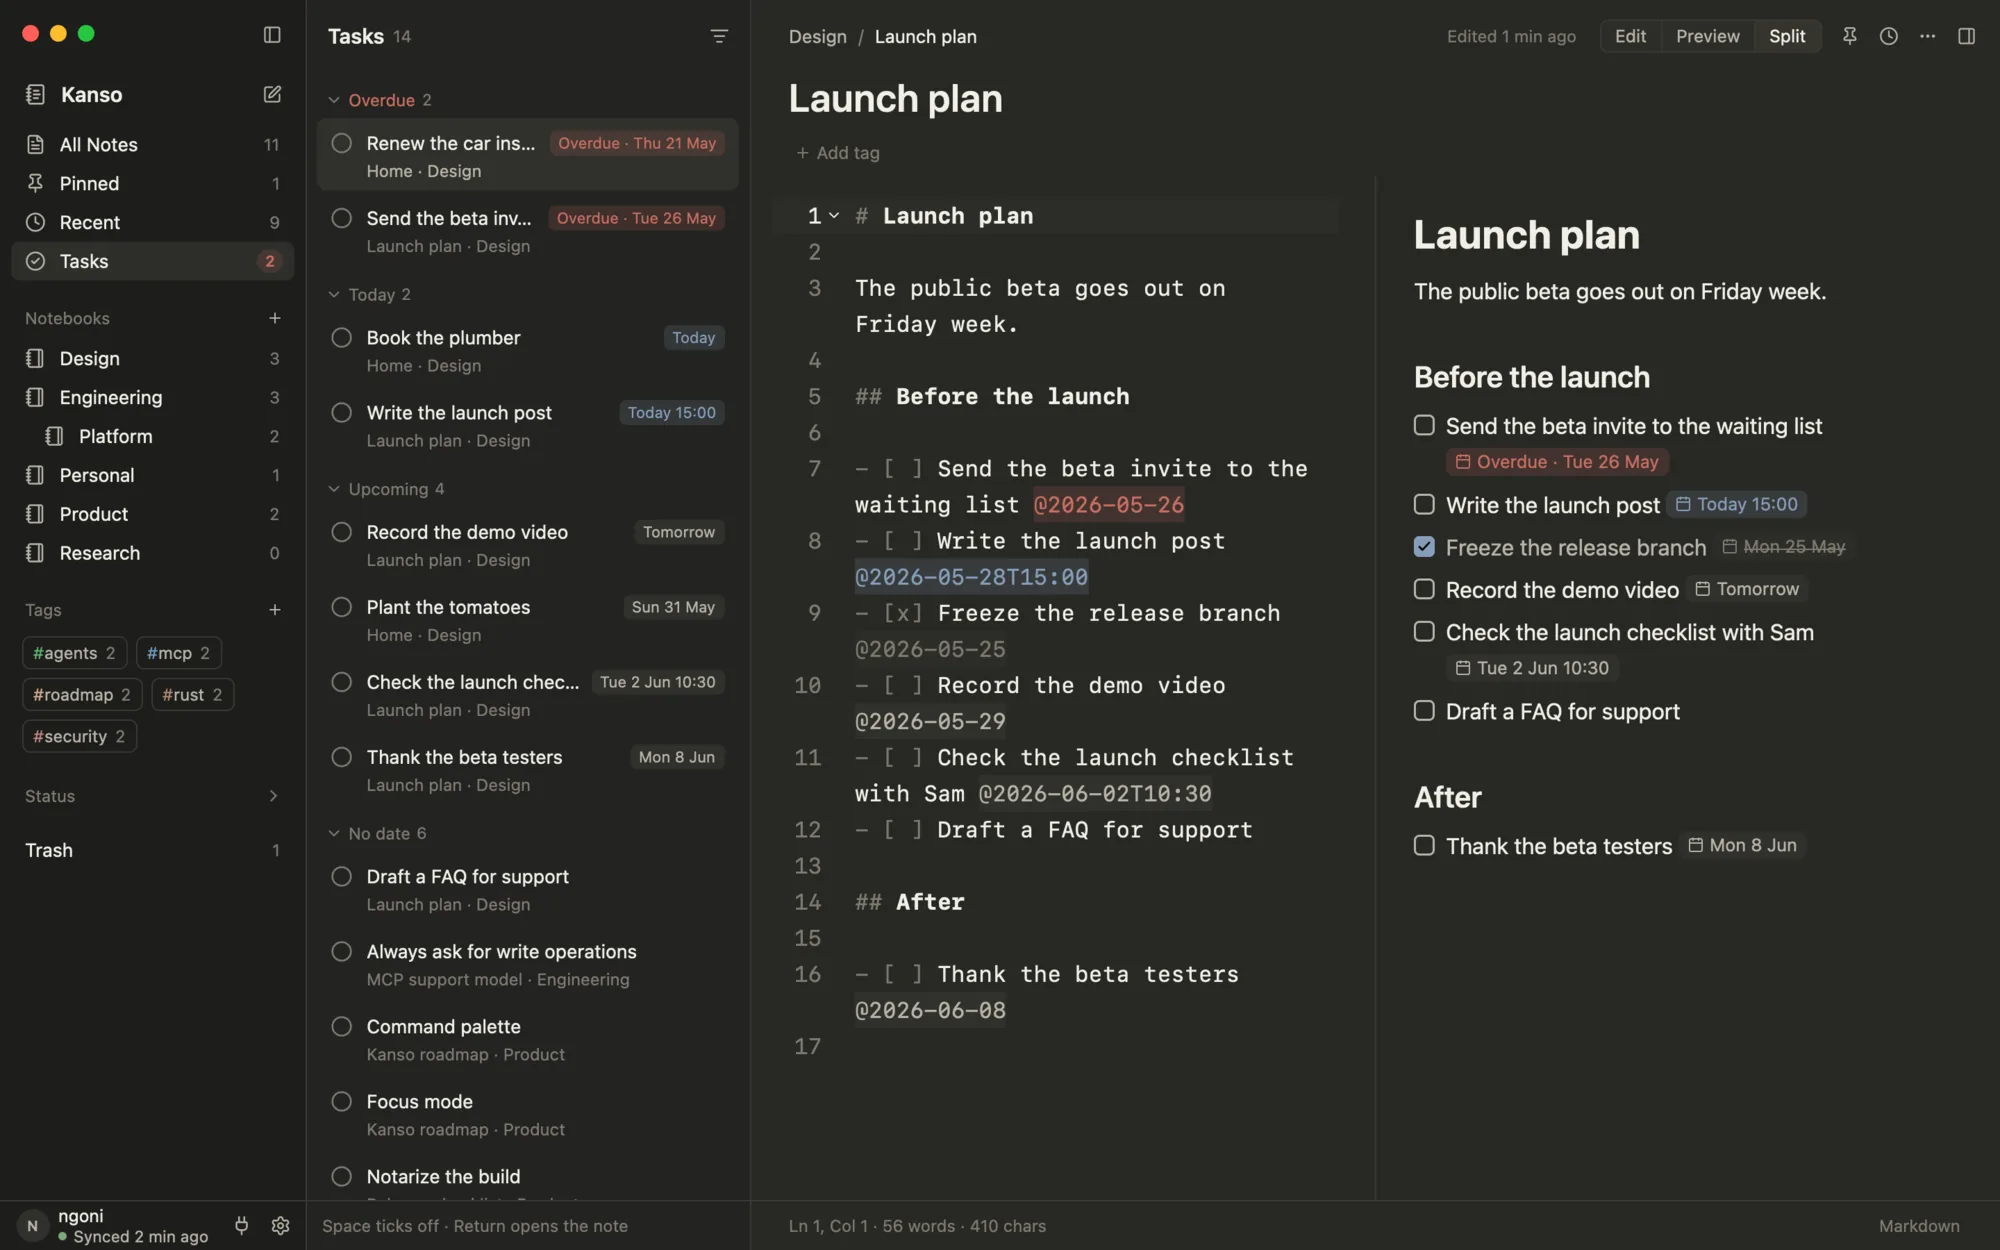2000x1250 pixels.
Task: Mark Book the plumber task as done
Action: (x=341, y=338)
